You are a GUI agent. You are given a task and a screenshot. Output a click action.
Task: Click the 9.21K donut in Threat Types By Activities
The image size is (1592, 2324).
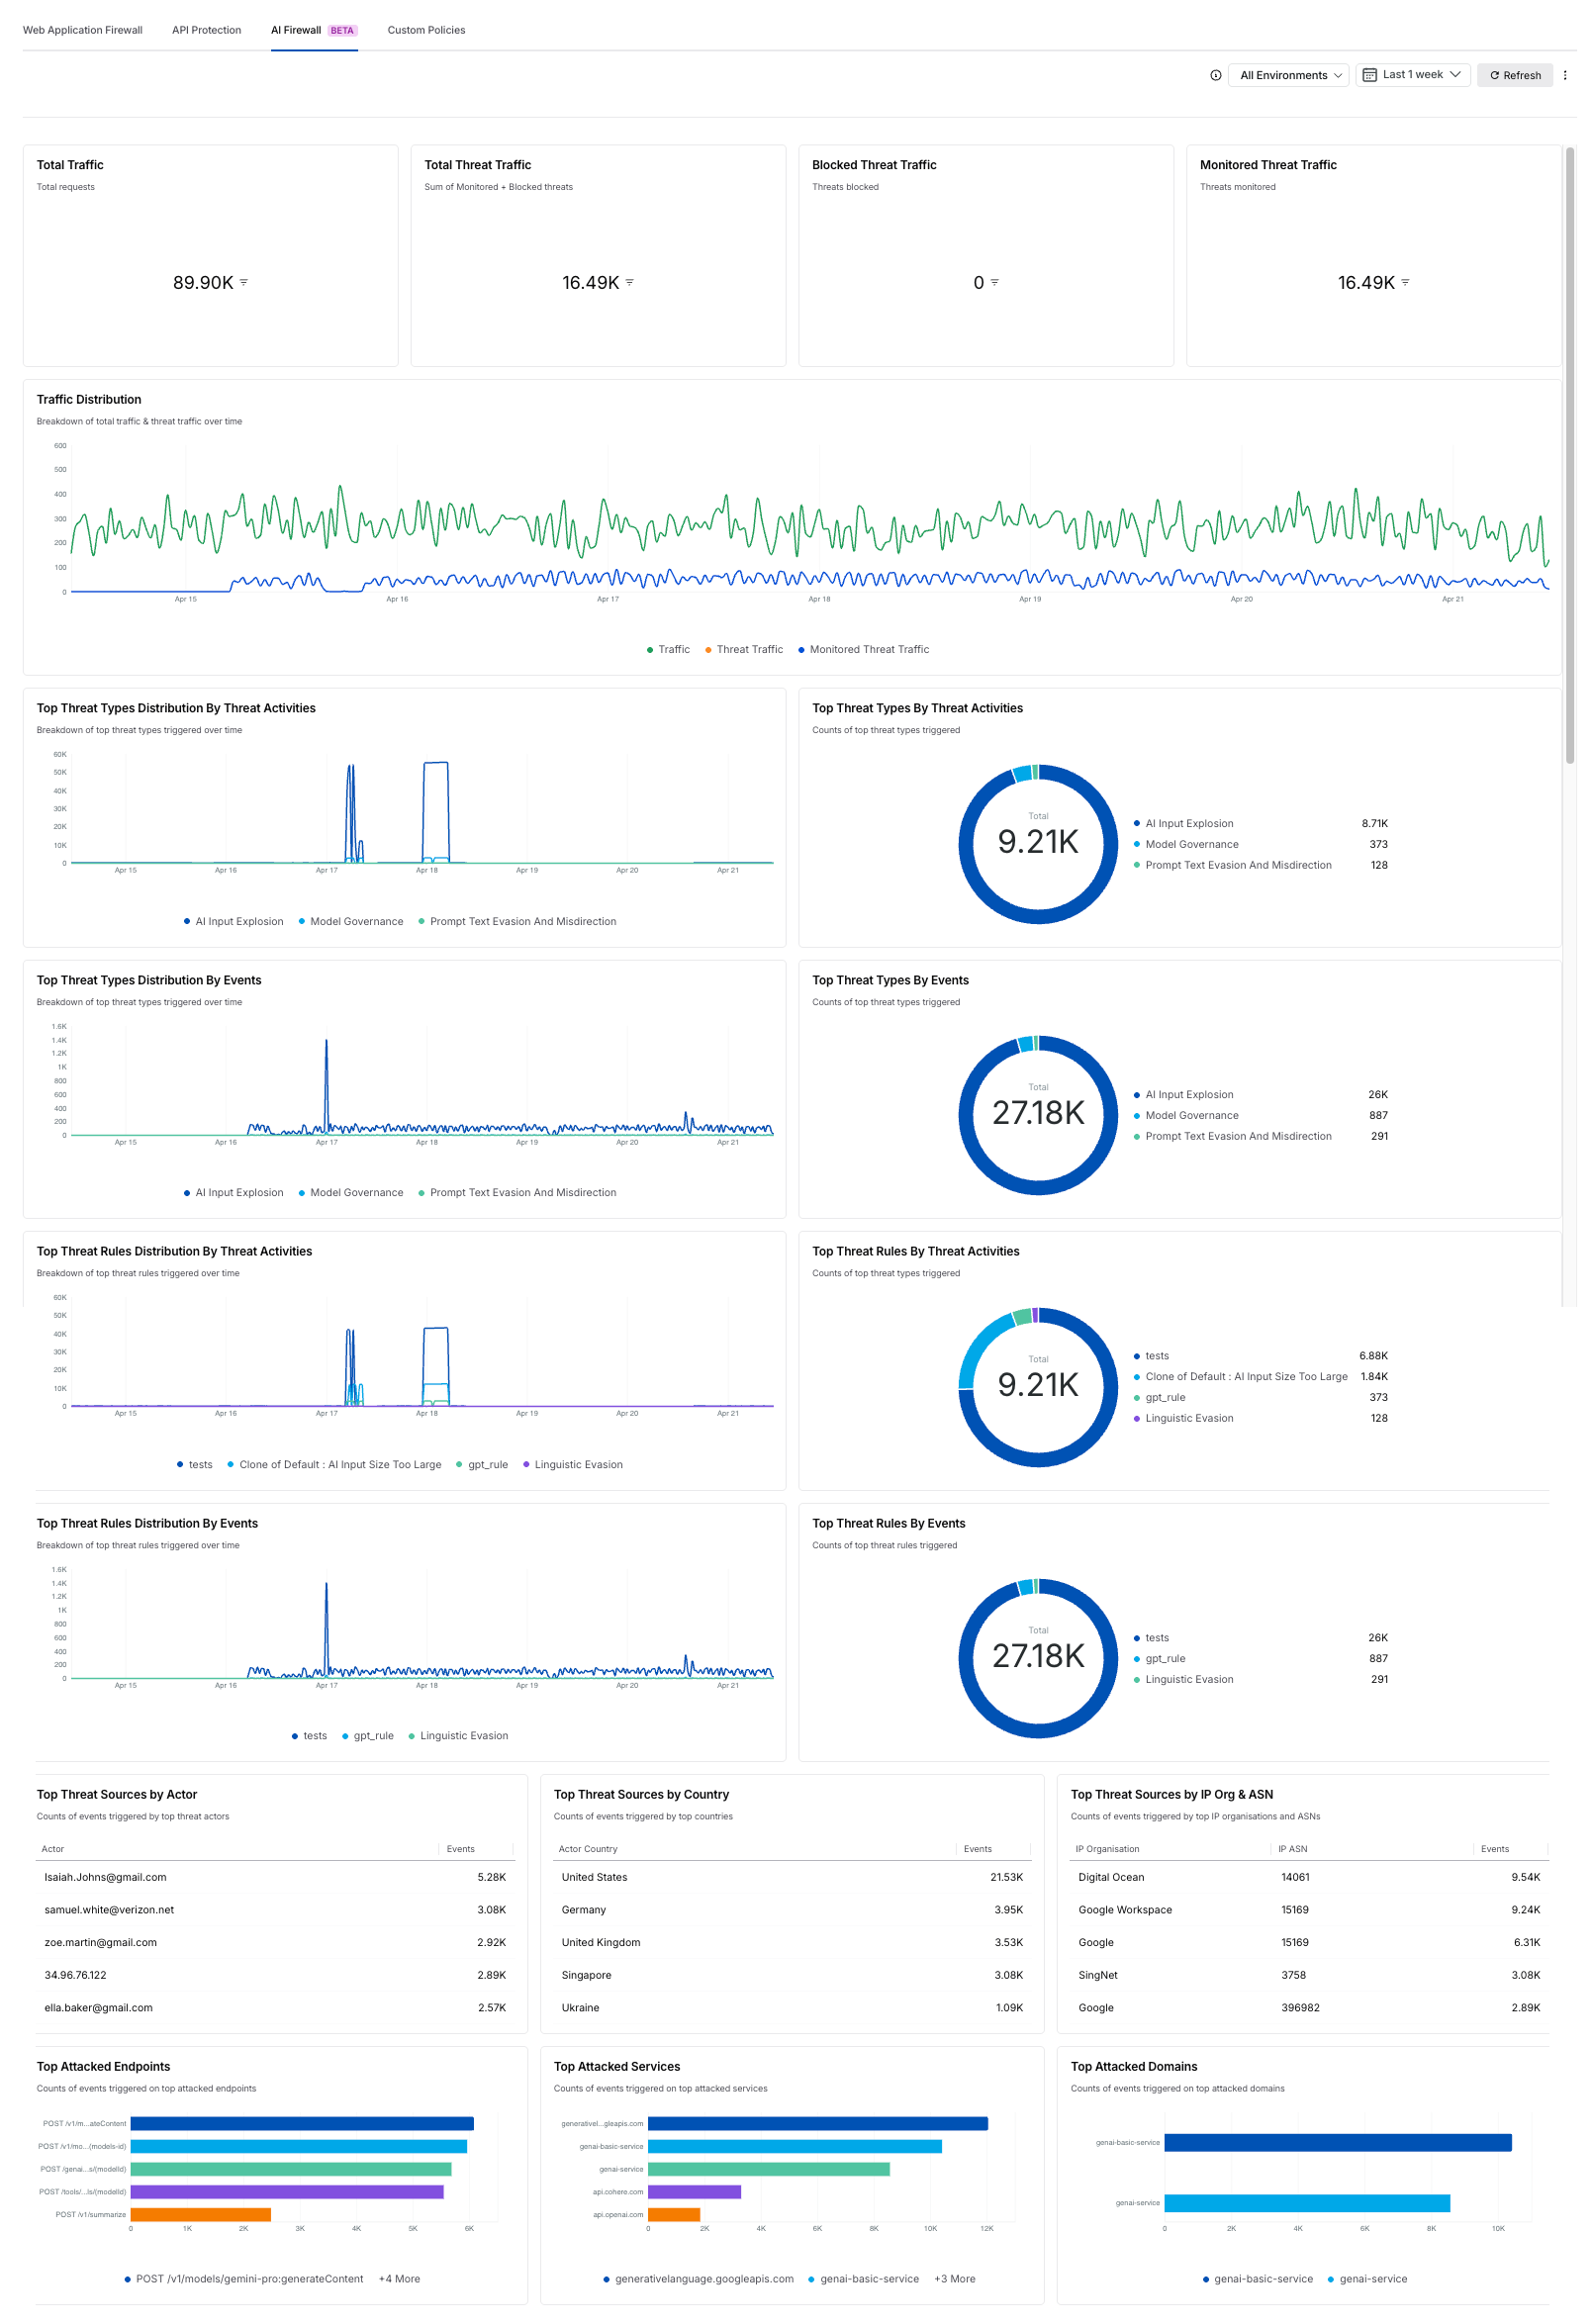[x=1038, y=845]
